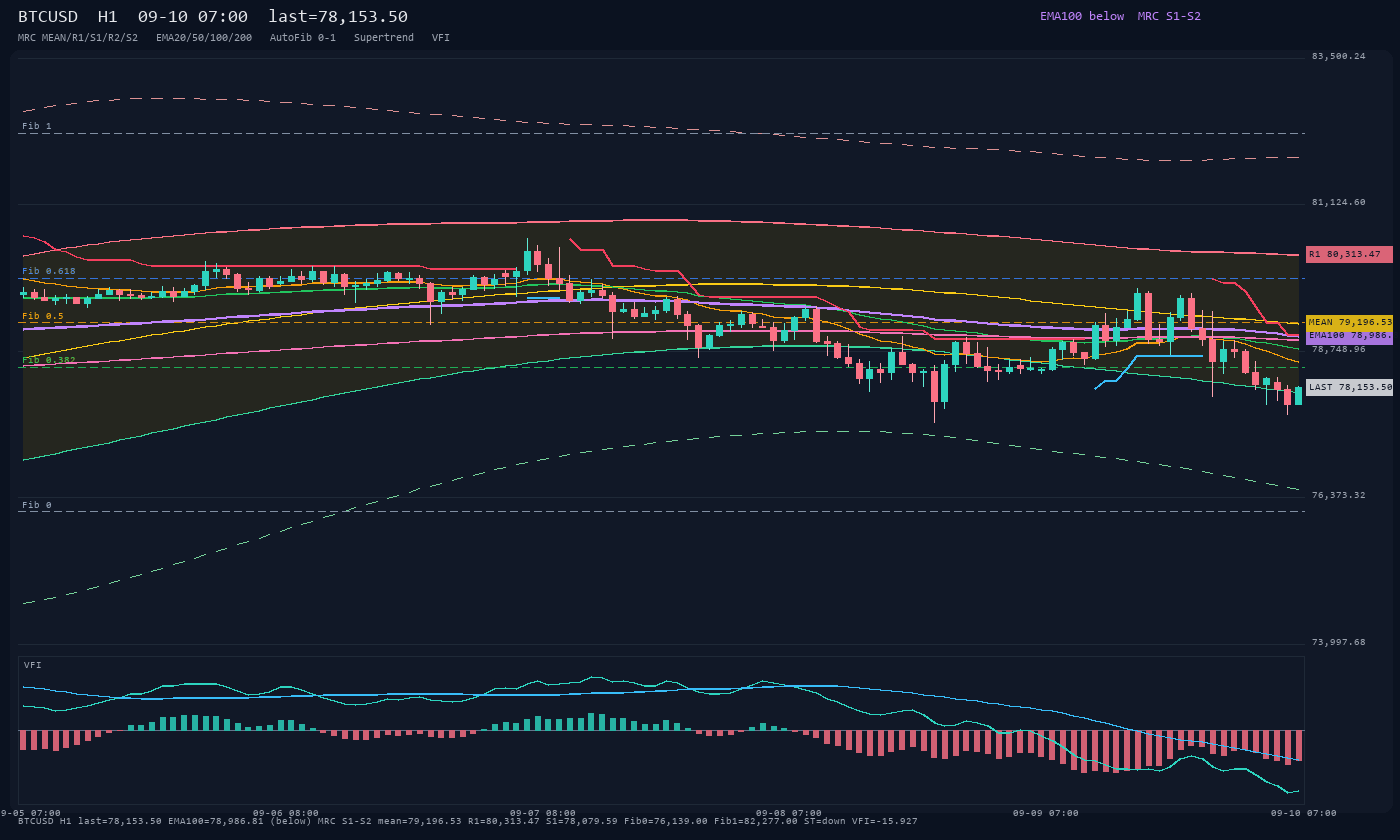Click the 09-08 07:00 time axis label
This screenshot has height=840, width=1400.
click(789, 813)
